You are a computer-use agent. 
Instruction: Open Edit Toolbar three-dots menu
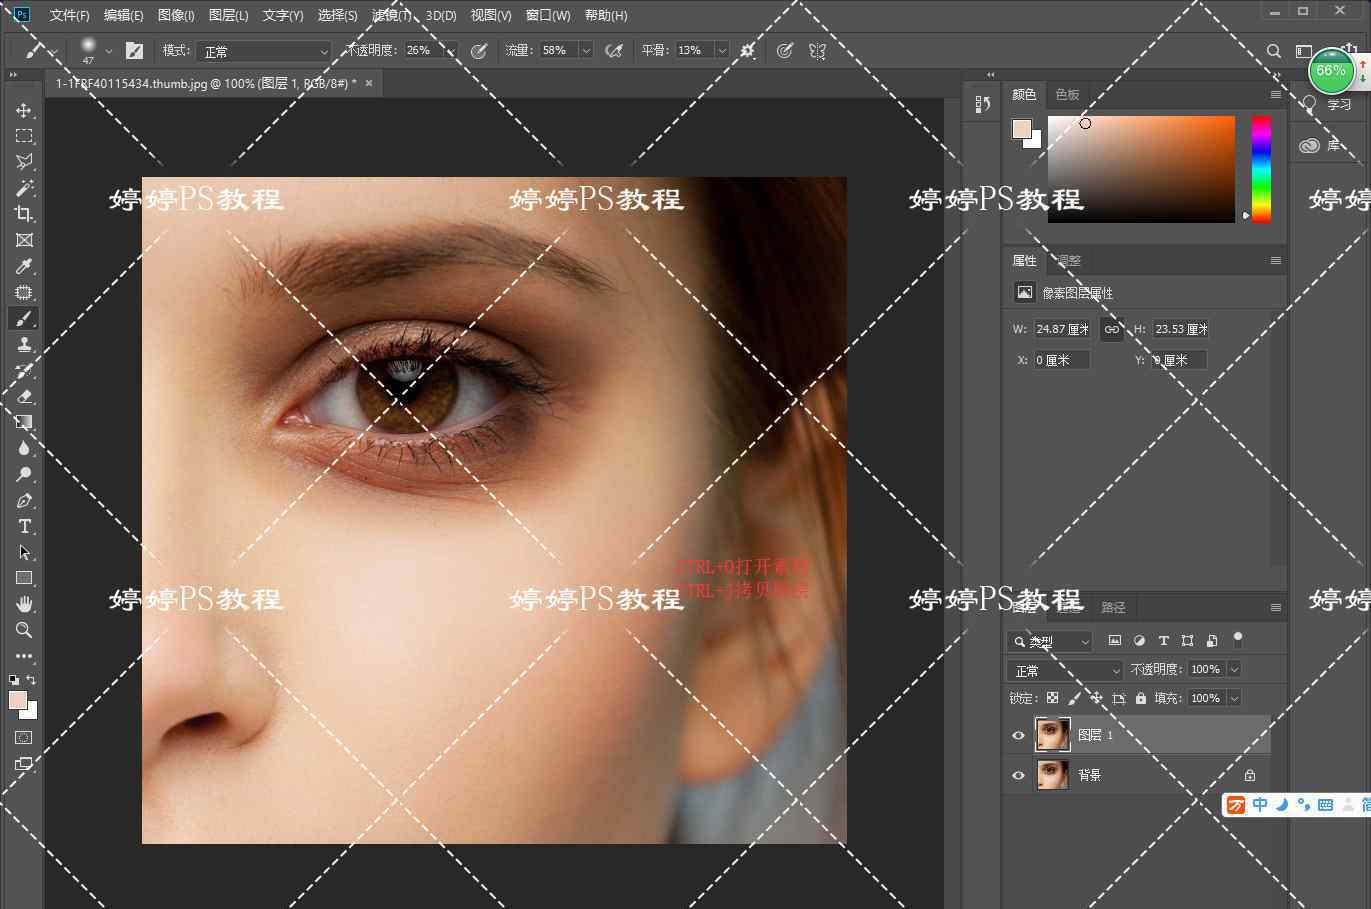tap(24, 656)
